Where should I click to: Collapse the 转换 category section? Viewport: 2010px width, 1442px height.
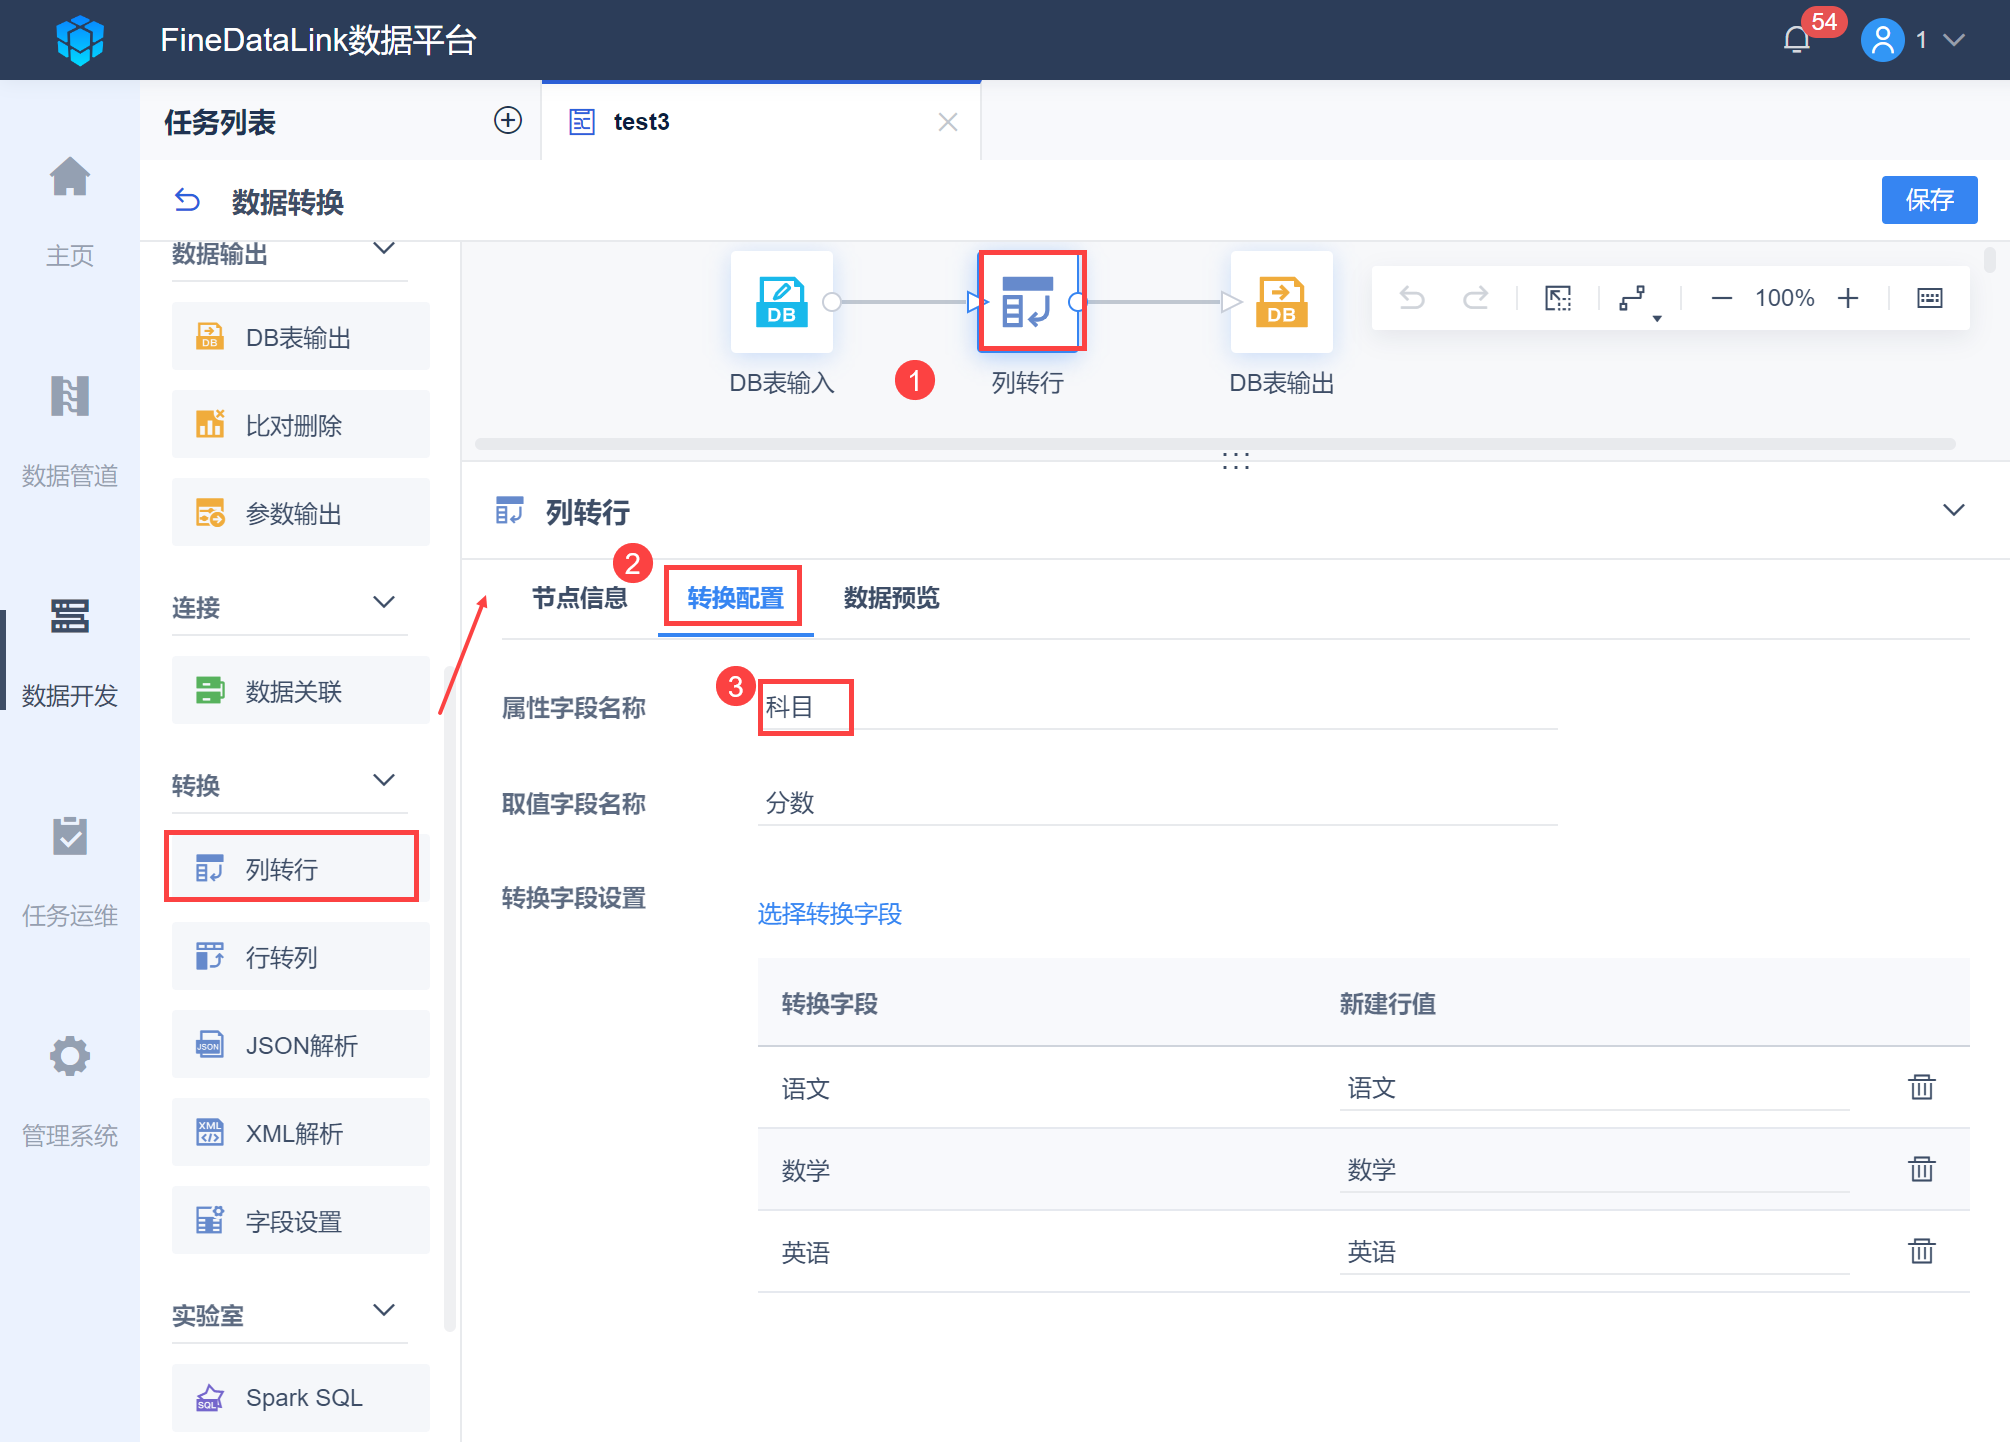coord(384,781)
